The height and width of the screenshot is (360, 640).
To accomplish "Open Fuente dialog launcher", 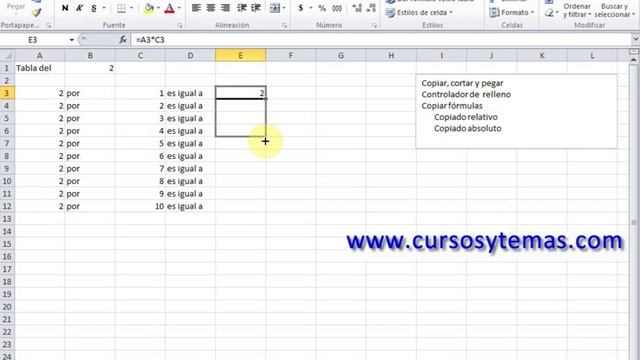I will (180, 25).
